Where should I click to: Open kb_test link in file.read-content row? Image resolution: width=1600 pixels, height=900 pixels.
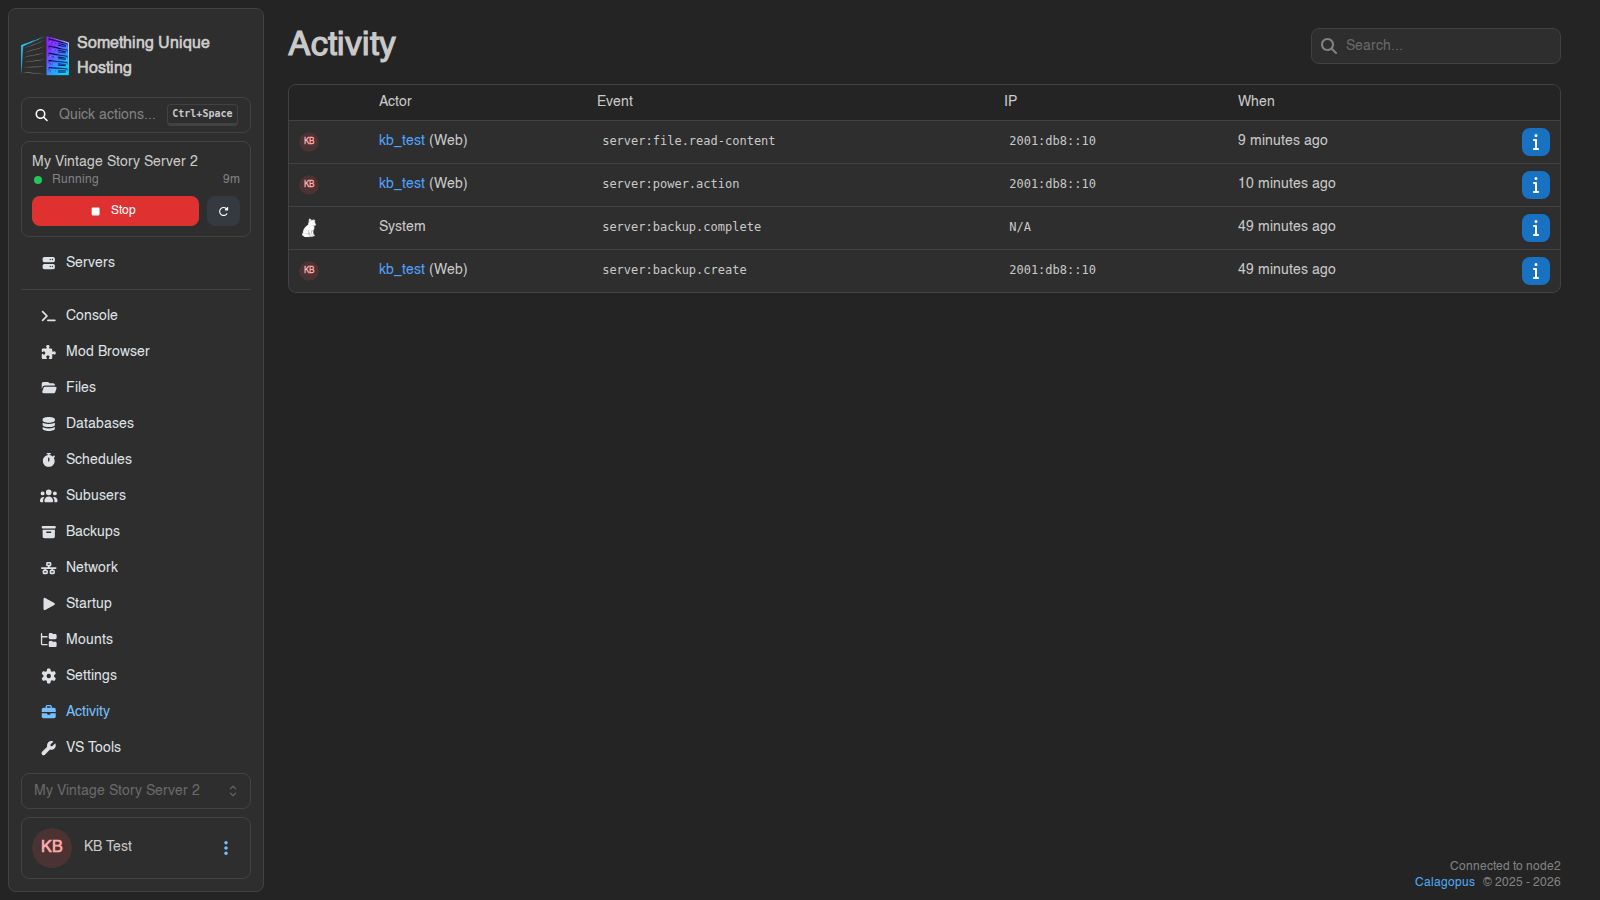[x=402, y=141]
